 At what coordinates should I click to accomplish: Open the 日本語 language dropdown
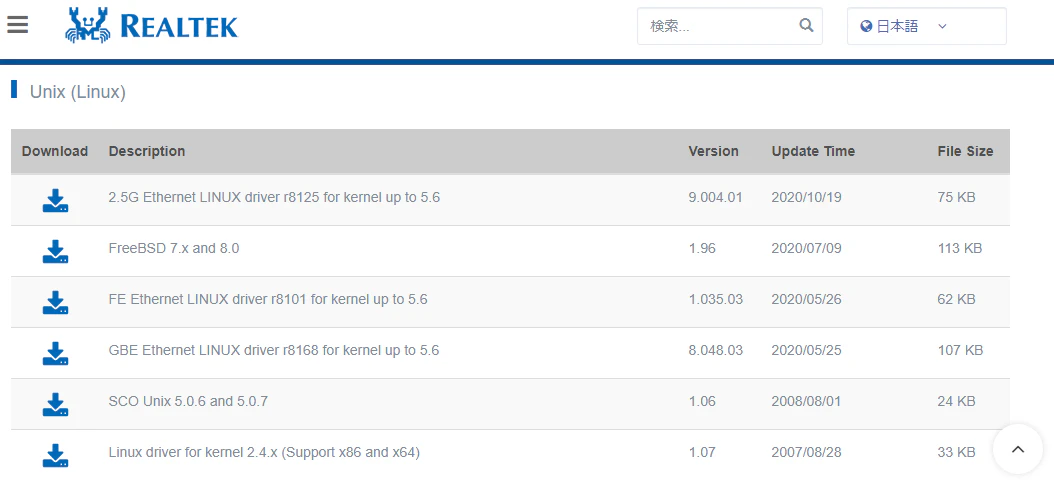(x=926, y=26)
